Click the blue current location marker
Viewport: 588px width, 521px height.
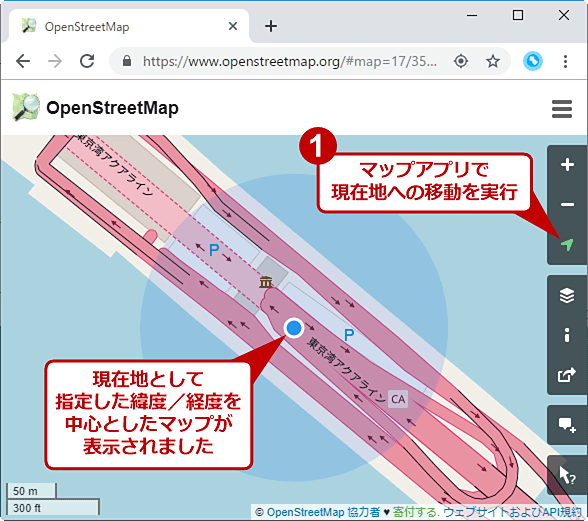click(x=294, y=328)
